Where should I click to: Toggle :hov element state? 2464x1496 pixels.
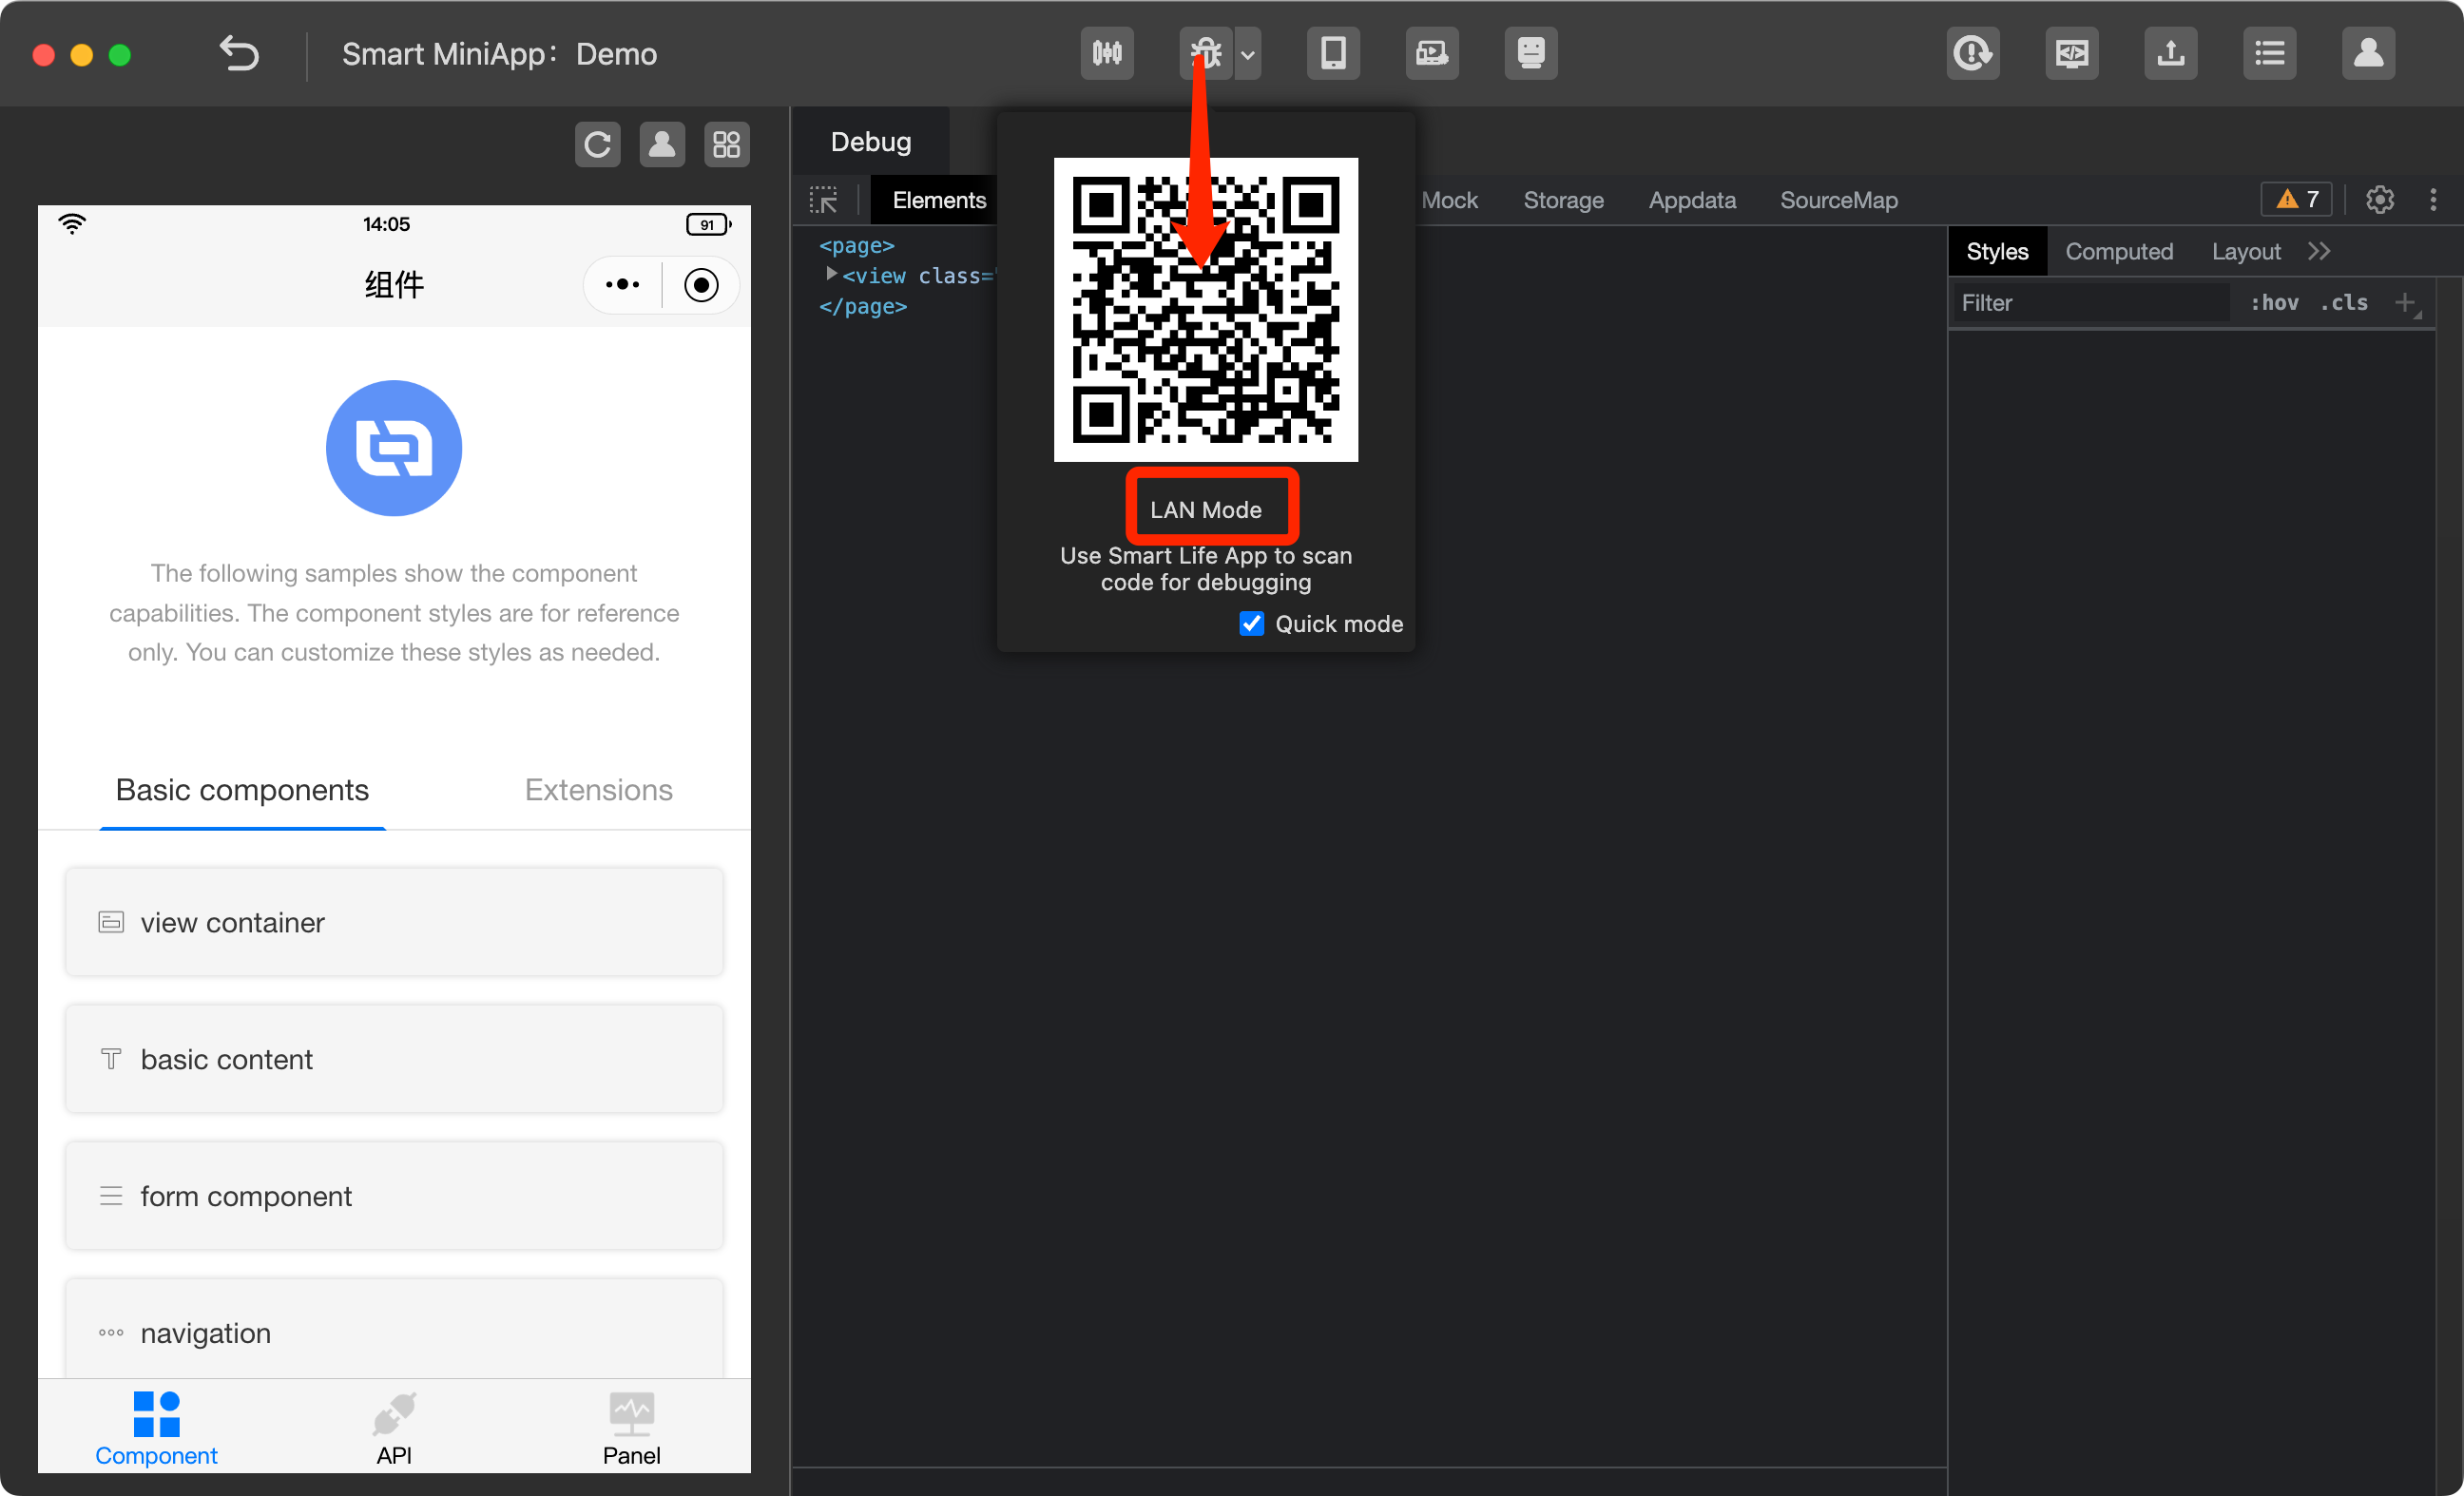coord(2274,303)
